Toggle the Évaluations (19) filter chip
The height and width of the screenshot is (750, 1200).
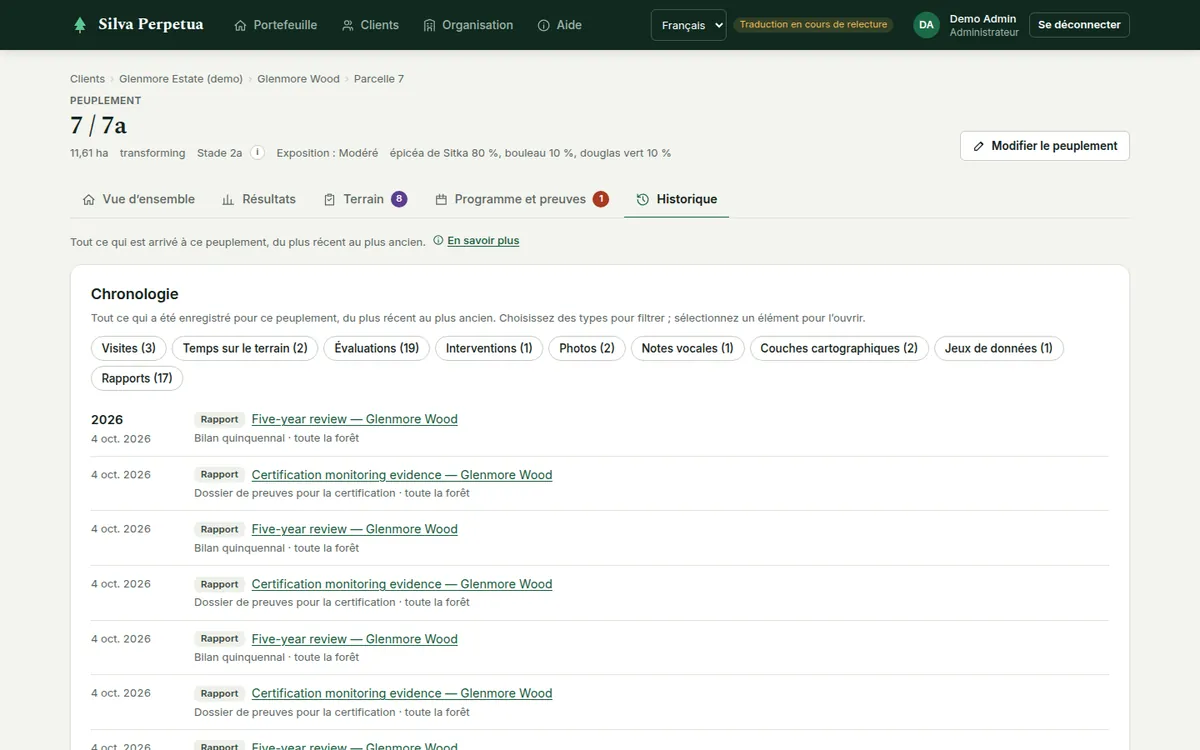tap(377, 348)
